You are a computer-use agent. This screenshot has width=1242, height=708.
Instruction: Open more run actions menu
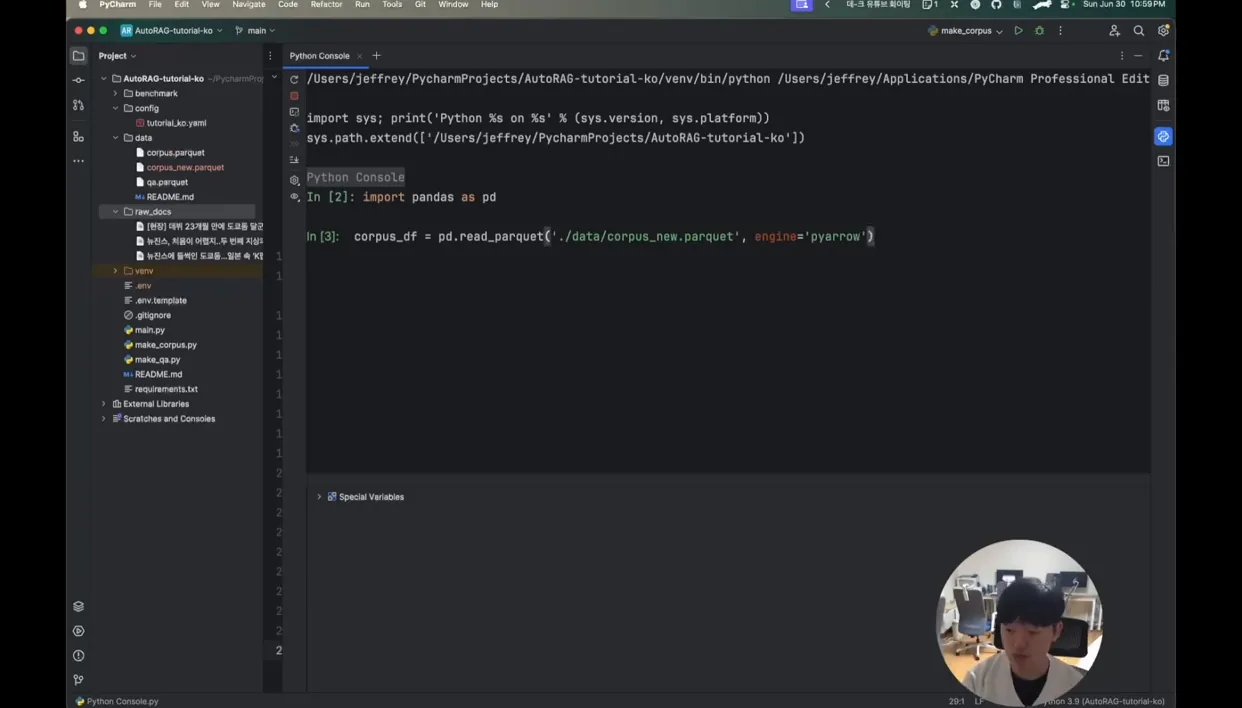point(1060,31)
